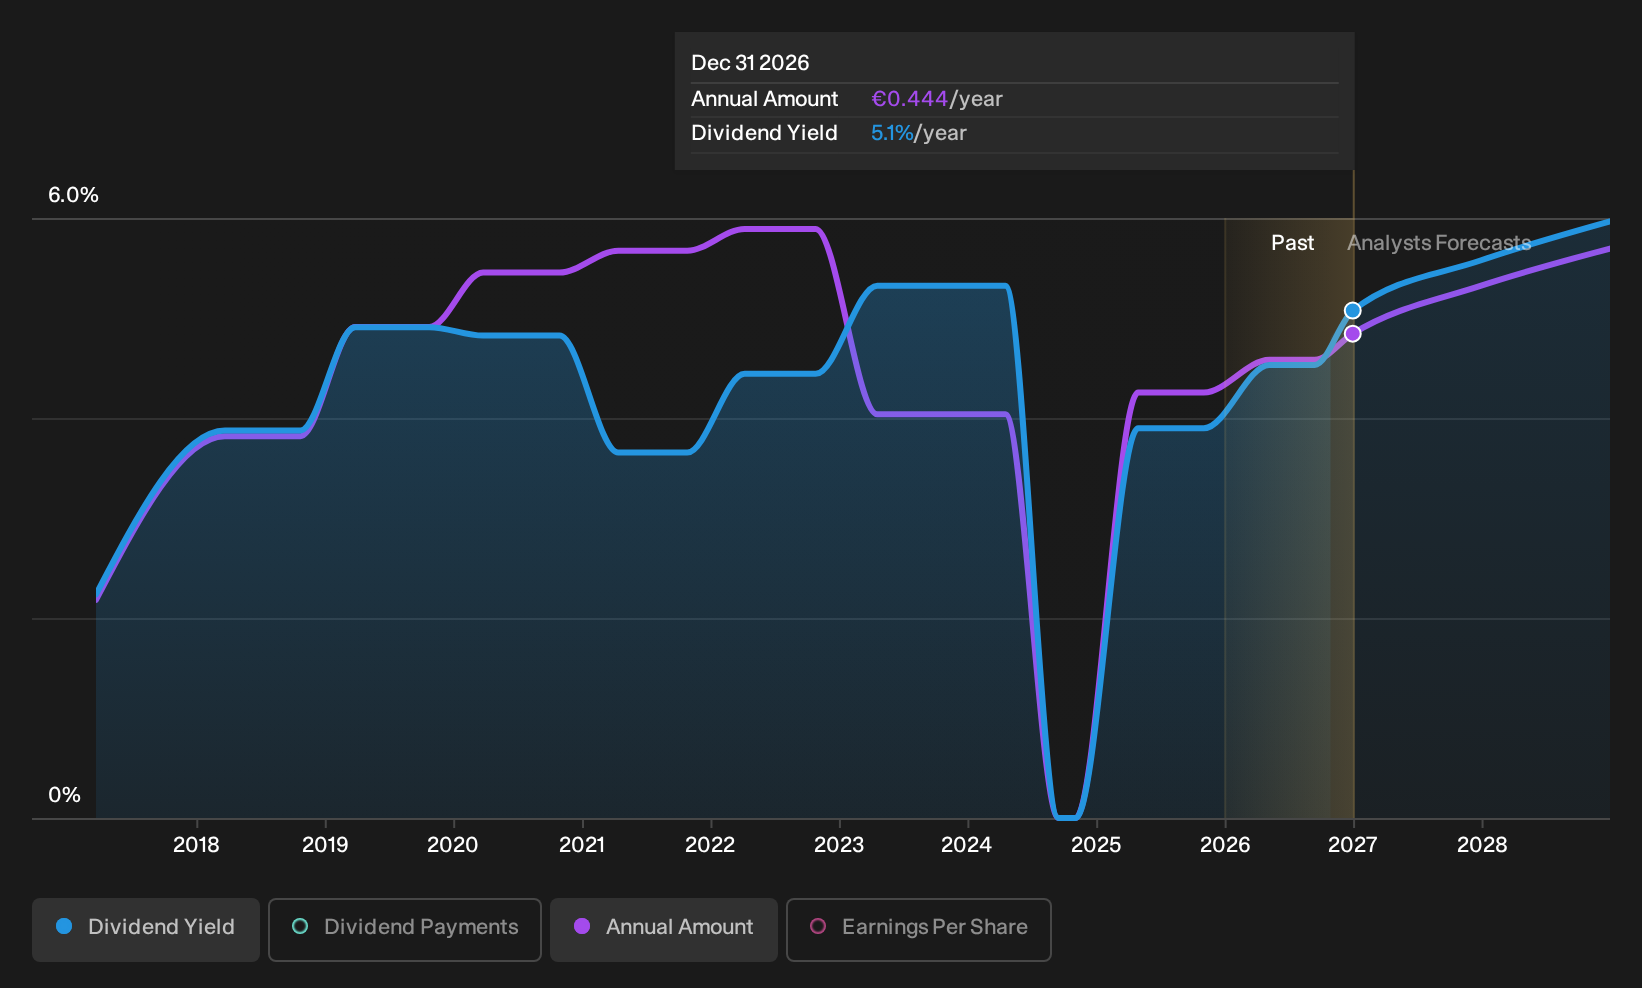Click the Dividend Yield label in tooltip
Image resolution: width=1642 pixels, height=988 pixels.
pos(764,133)
